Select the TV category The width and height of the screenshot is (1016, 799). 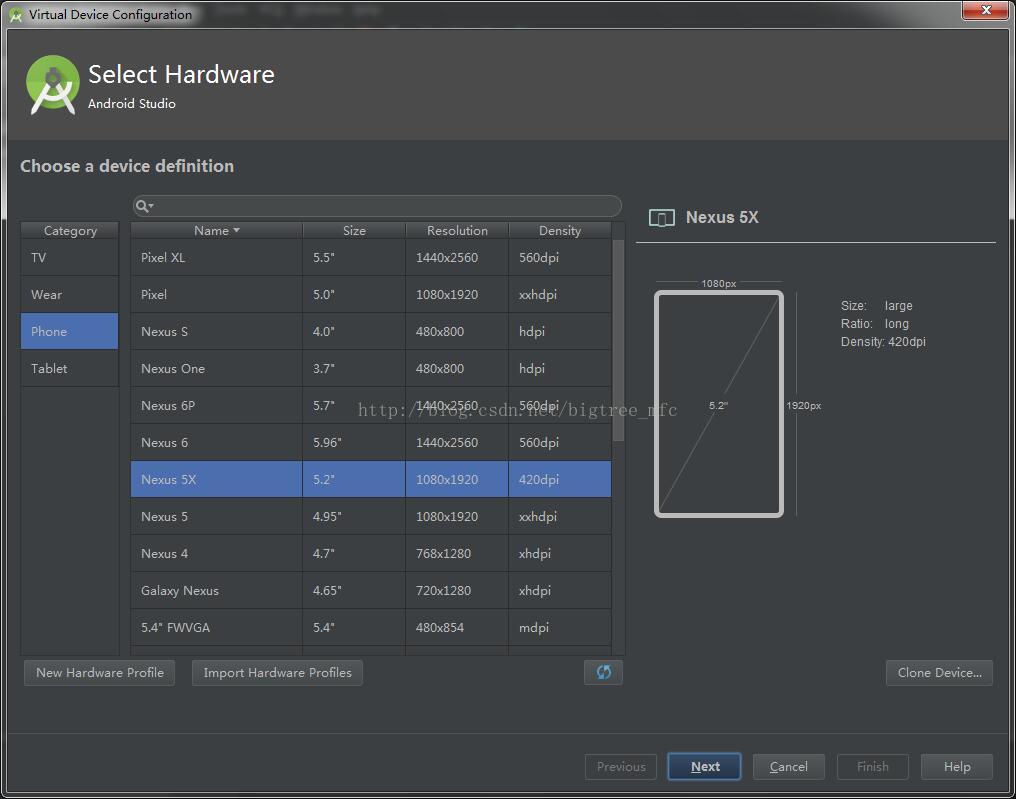tap(69, 257)
